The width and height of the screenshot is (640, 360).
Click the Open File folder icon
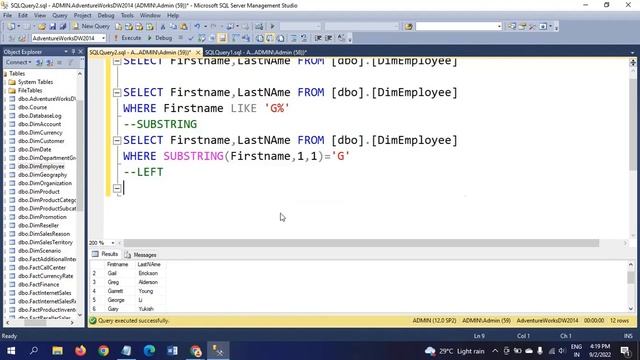pos(42,27)
